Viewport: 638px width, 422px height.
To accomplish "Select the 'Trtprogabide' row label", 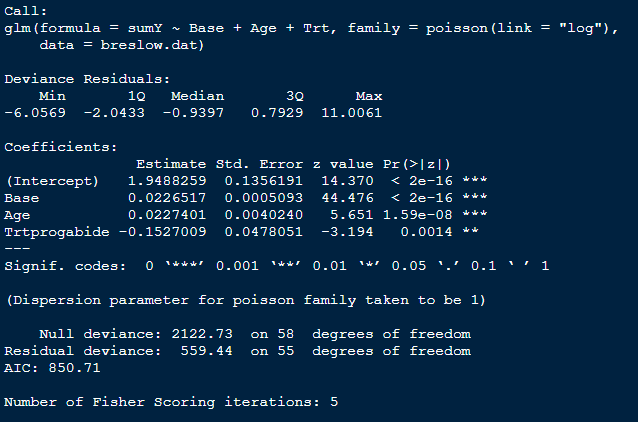I will click(x=57, y=232).
